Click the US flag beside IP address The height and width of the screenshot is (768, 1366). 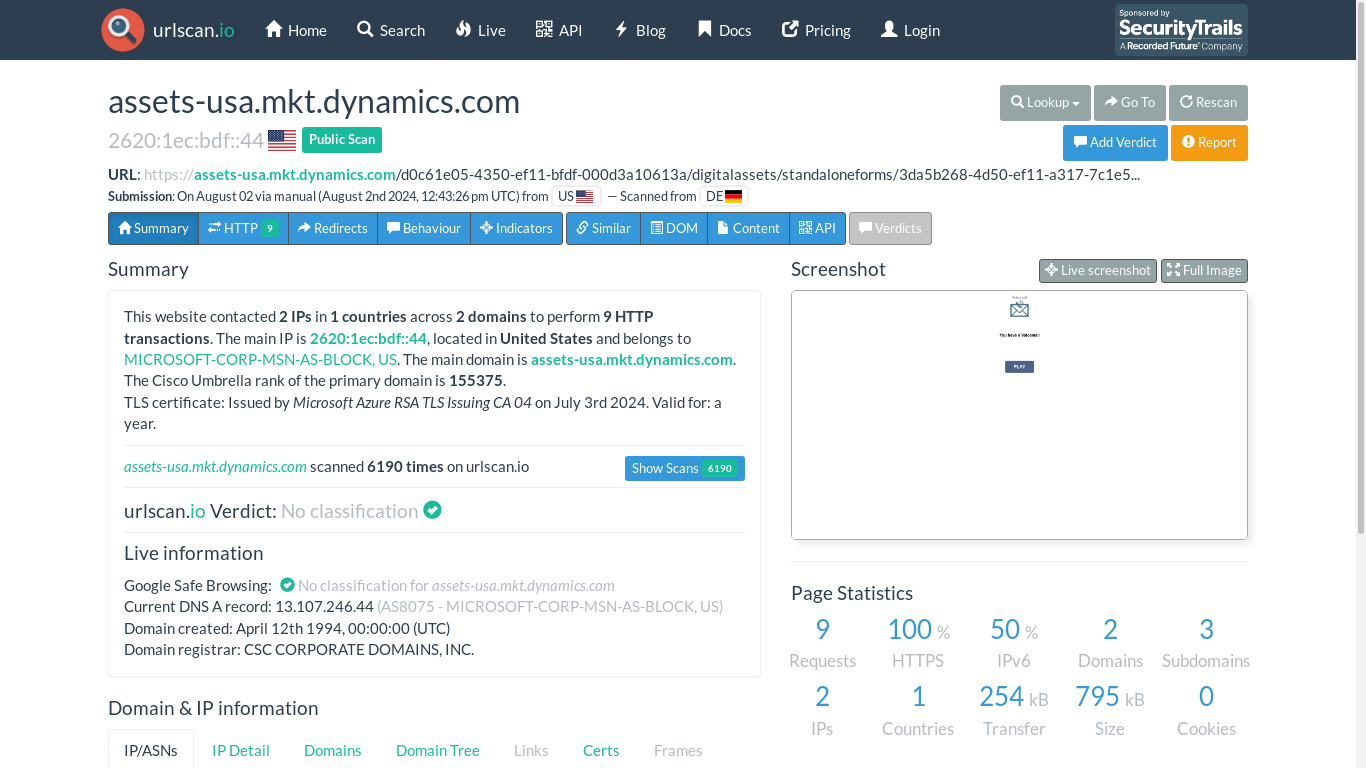coord(282,140)
